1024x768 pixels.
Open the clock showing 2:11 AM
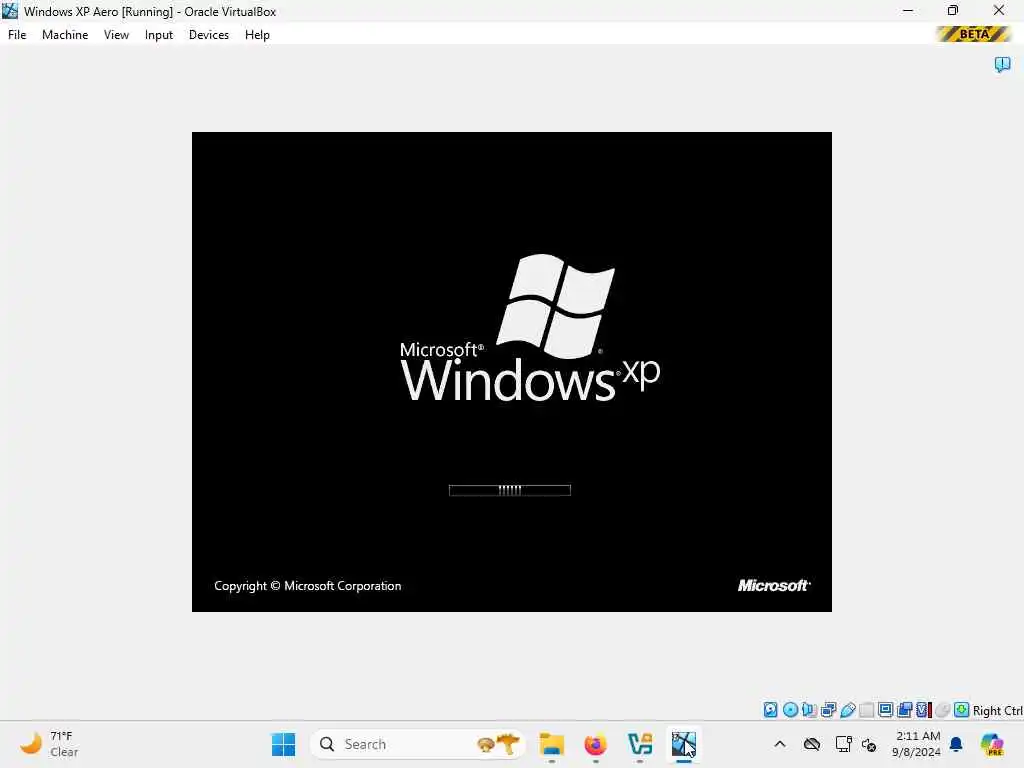[917, 744]
